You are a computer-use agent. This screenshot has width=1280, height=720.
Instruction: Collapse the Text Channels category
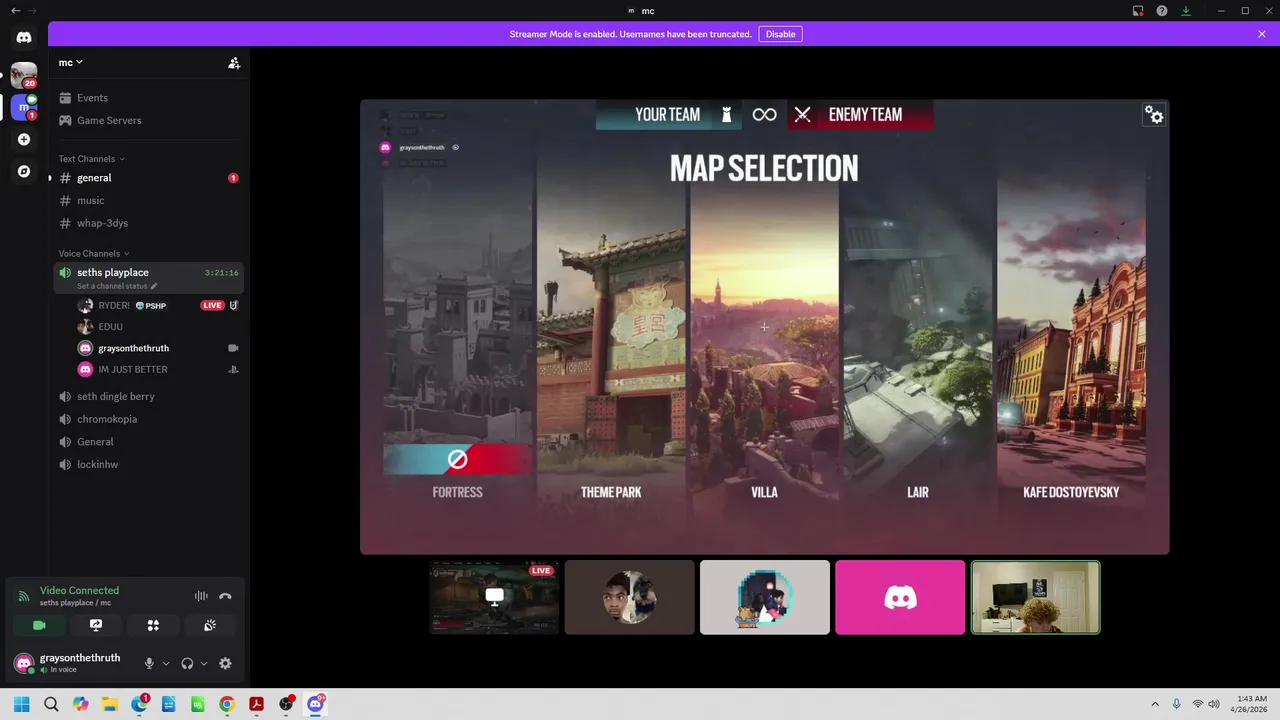coord(91,159)
